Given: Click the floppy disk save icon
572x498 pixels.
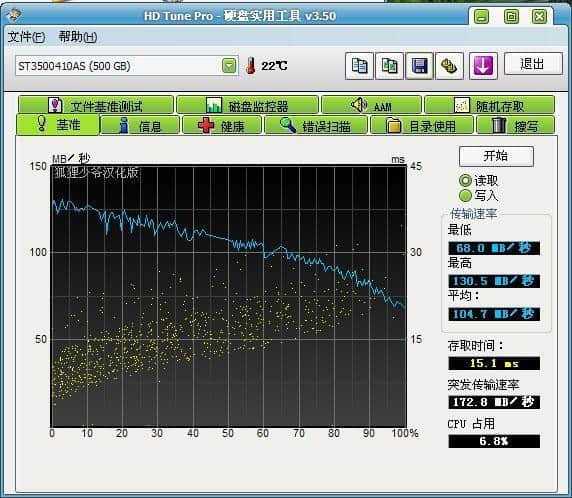Looking at the screenshot, I should coord(420,66).
